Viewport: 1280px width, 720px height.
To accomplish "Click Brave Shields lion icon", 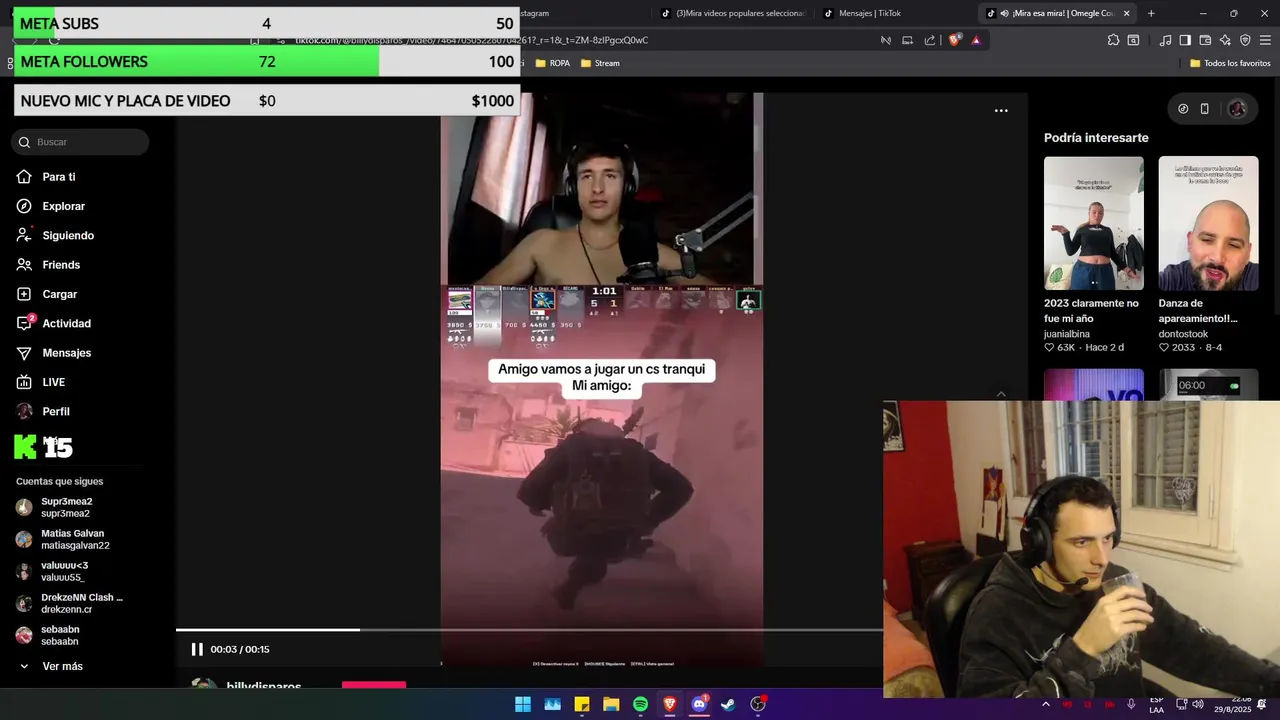I will [x=954, y=40].
